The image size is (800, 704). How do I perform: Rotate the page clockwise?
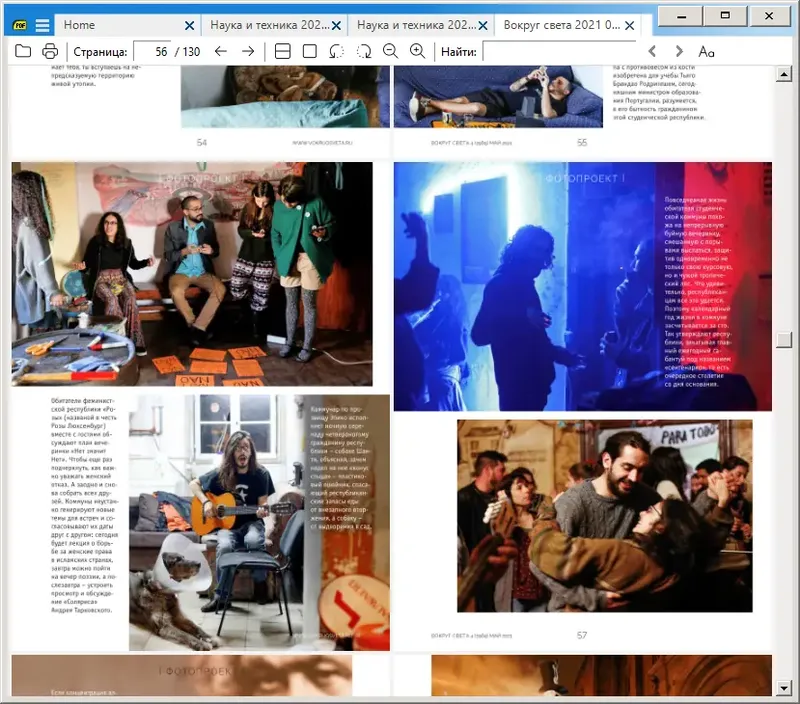pyautogui.click(x=364, y=51)
